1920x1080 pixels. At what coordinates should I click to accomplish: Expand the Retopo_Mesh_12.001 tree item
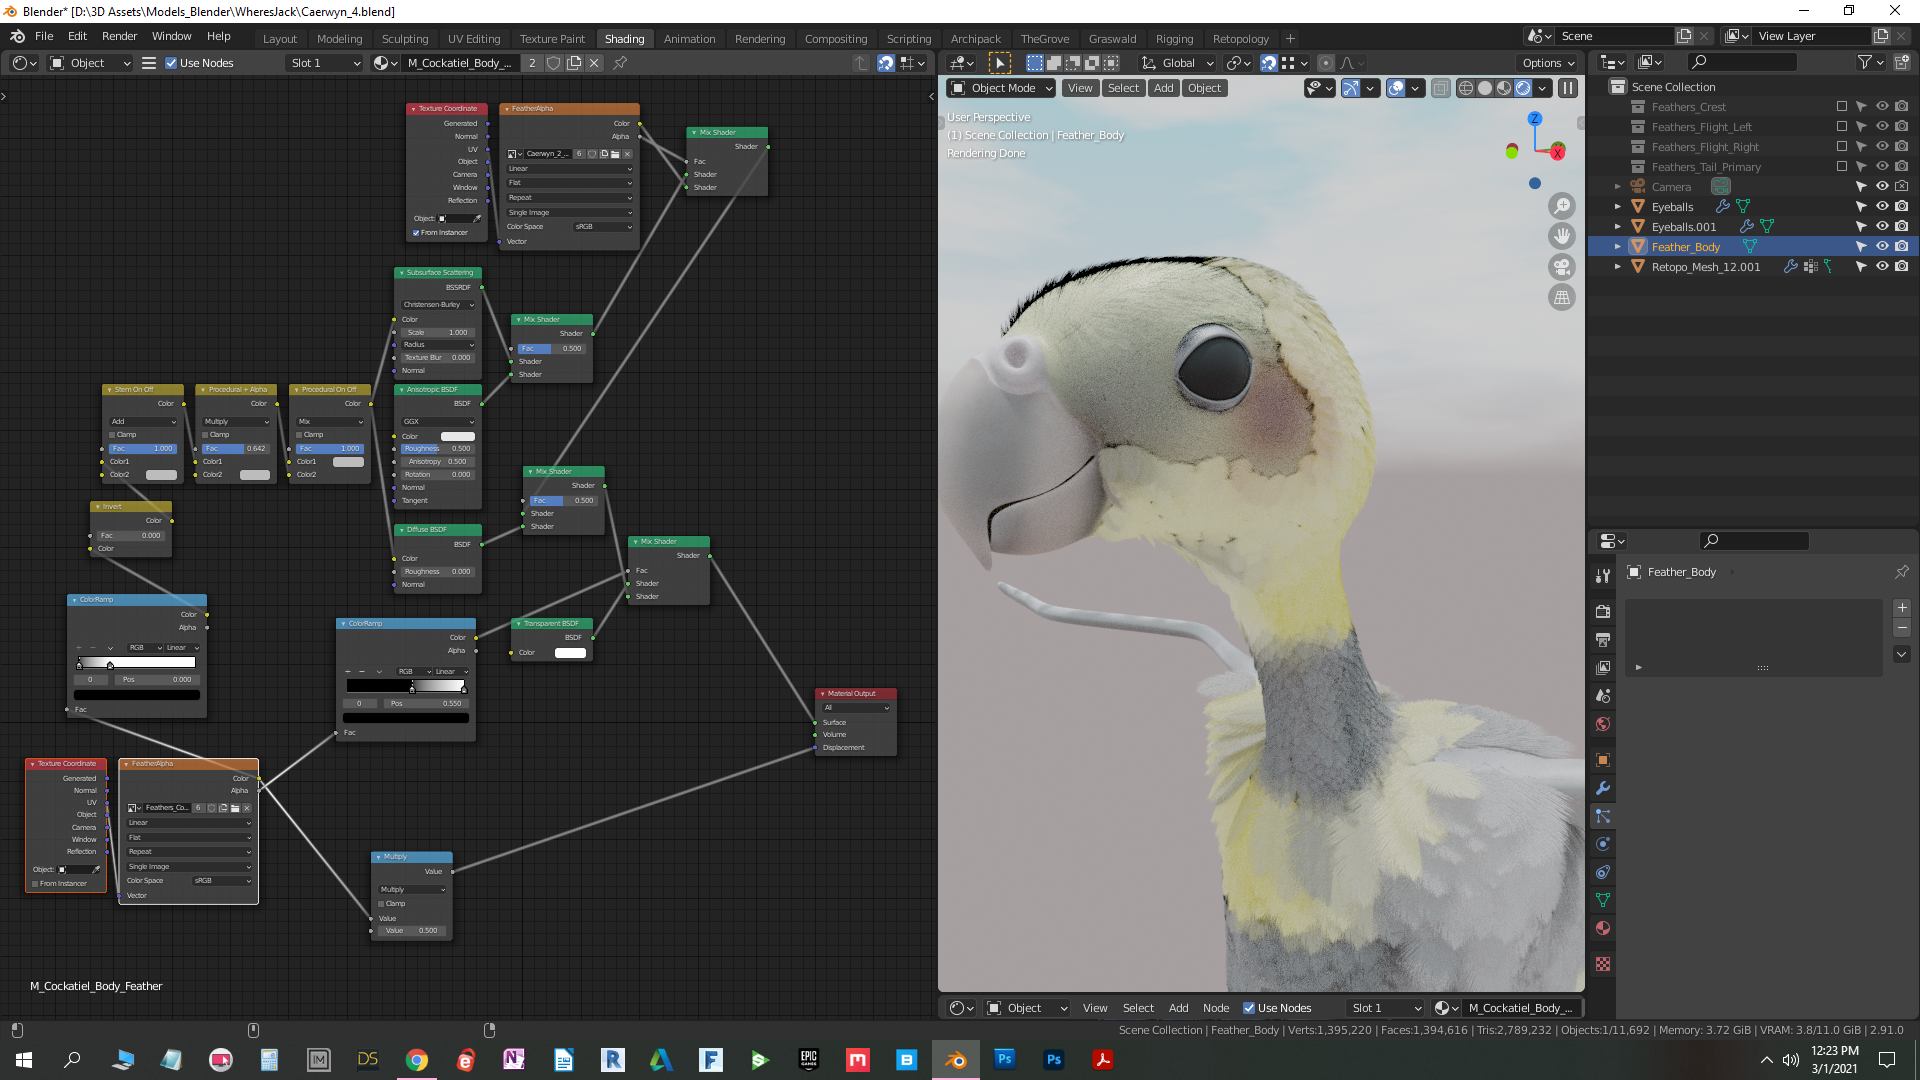[1617, 267]
